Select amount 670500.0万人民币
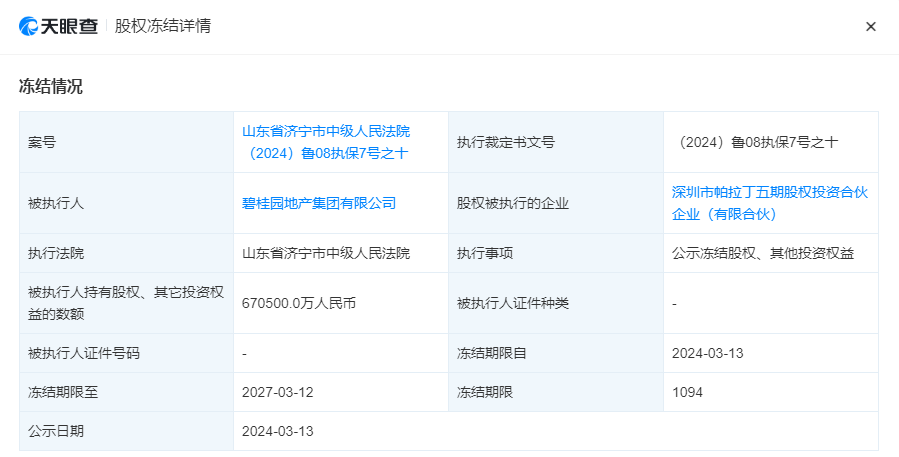This screenshot has width=899, height=457. coord(299,303)
